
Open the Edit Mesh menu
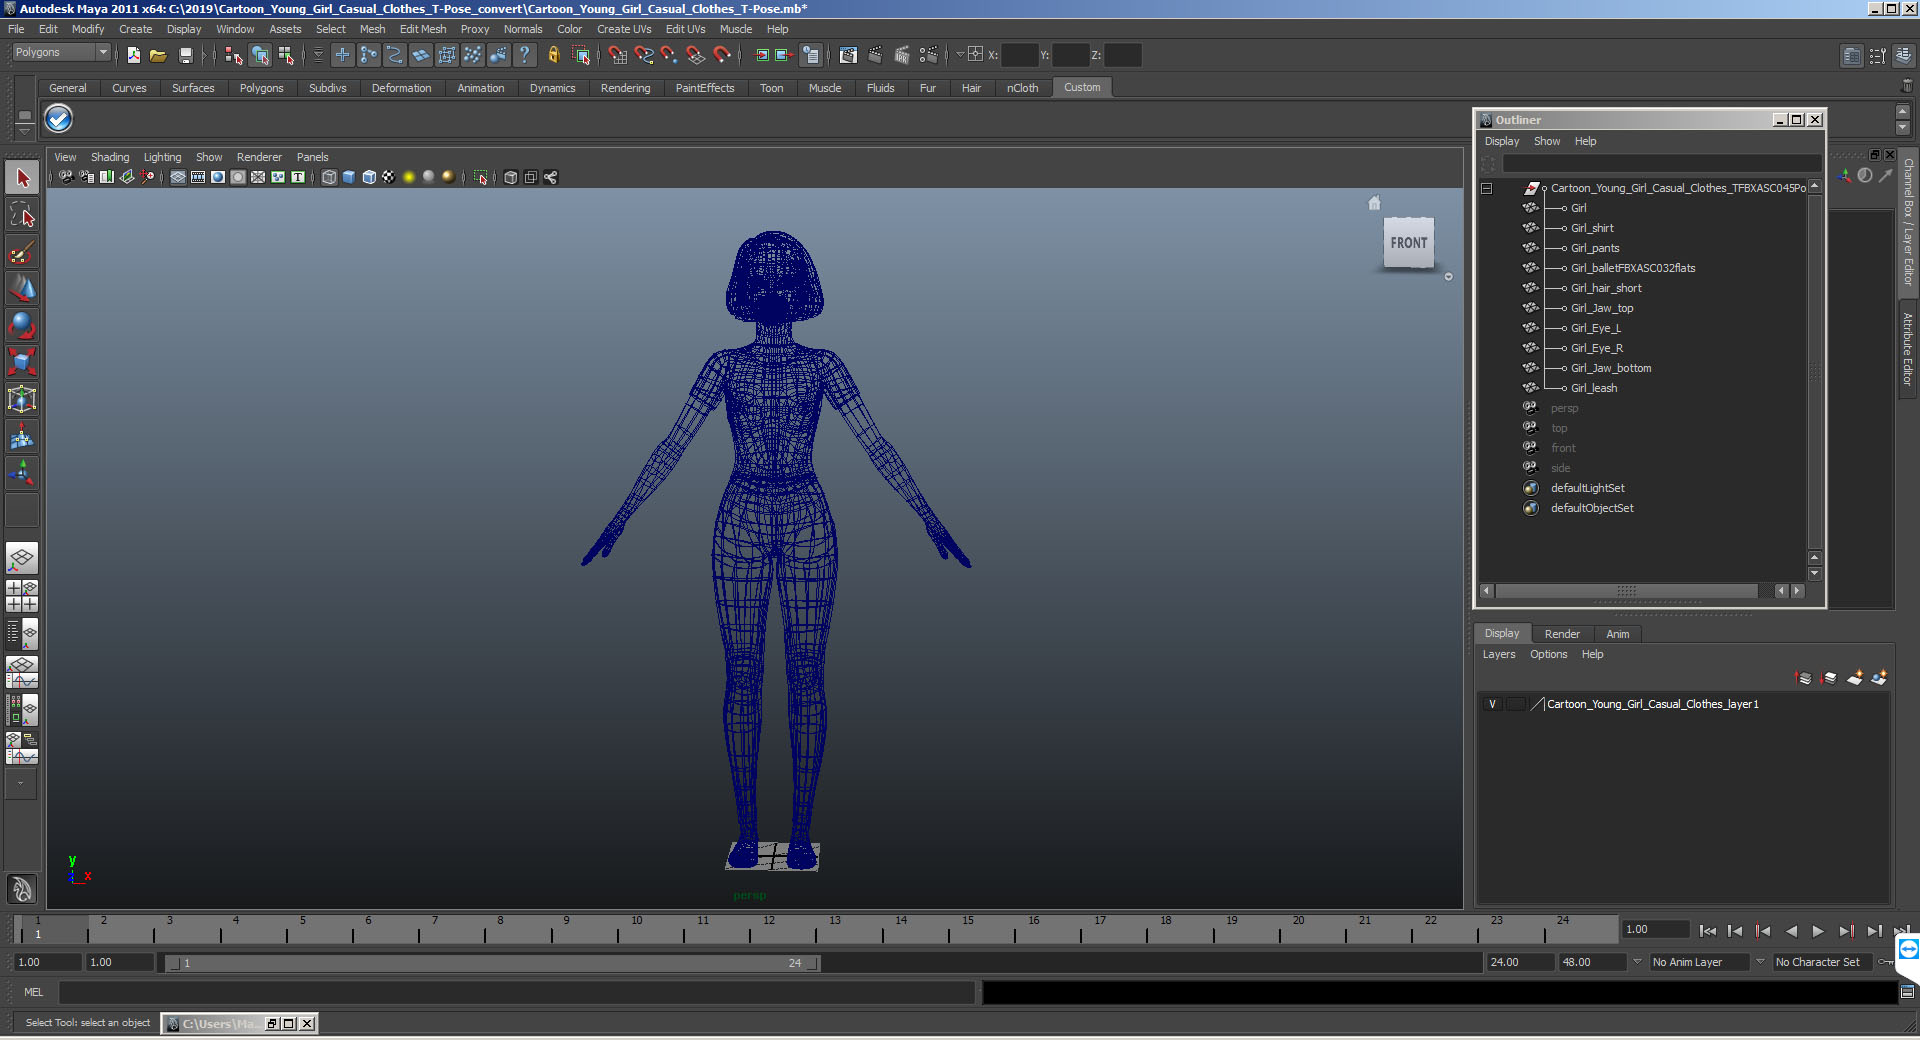(423, 29)
